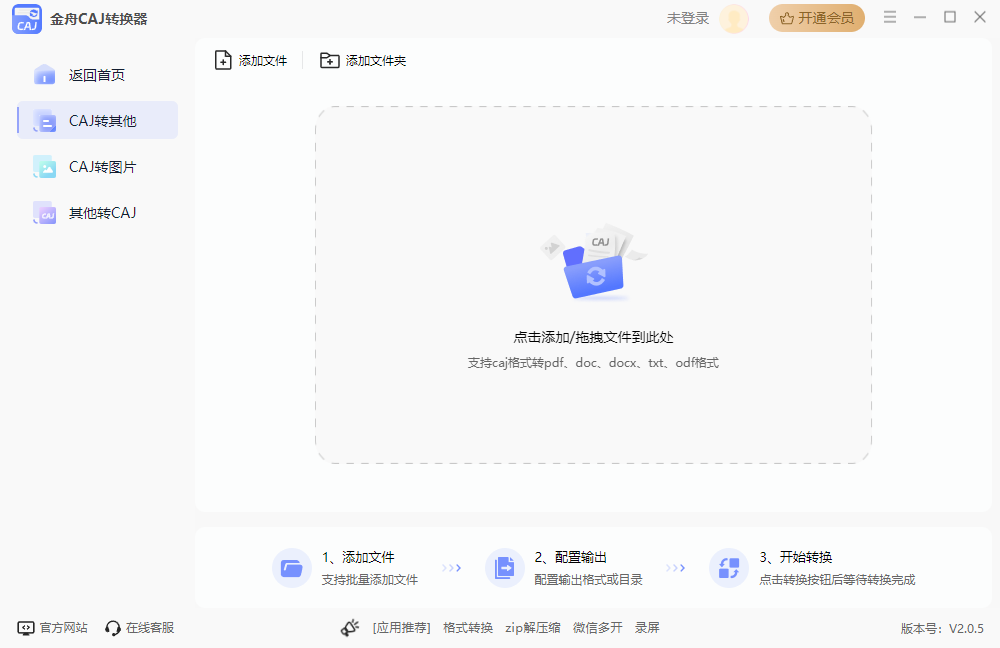Click 点击添加/拖拽文件到此处 text

tap(593, 337)
